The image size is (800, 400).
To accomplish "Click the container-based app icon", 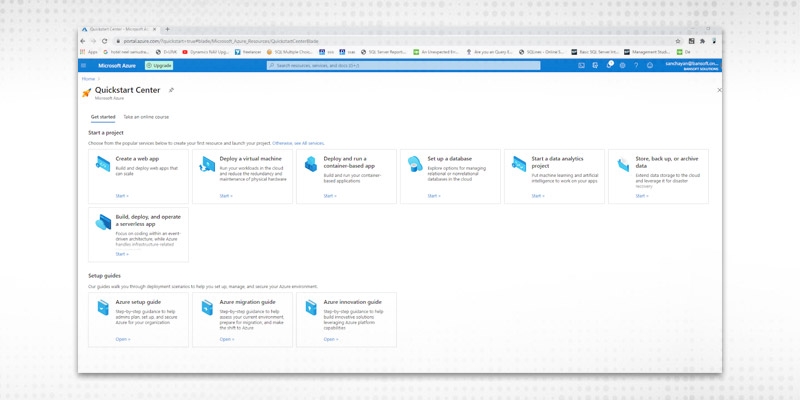I will [x=311, y=164].
